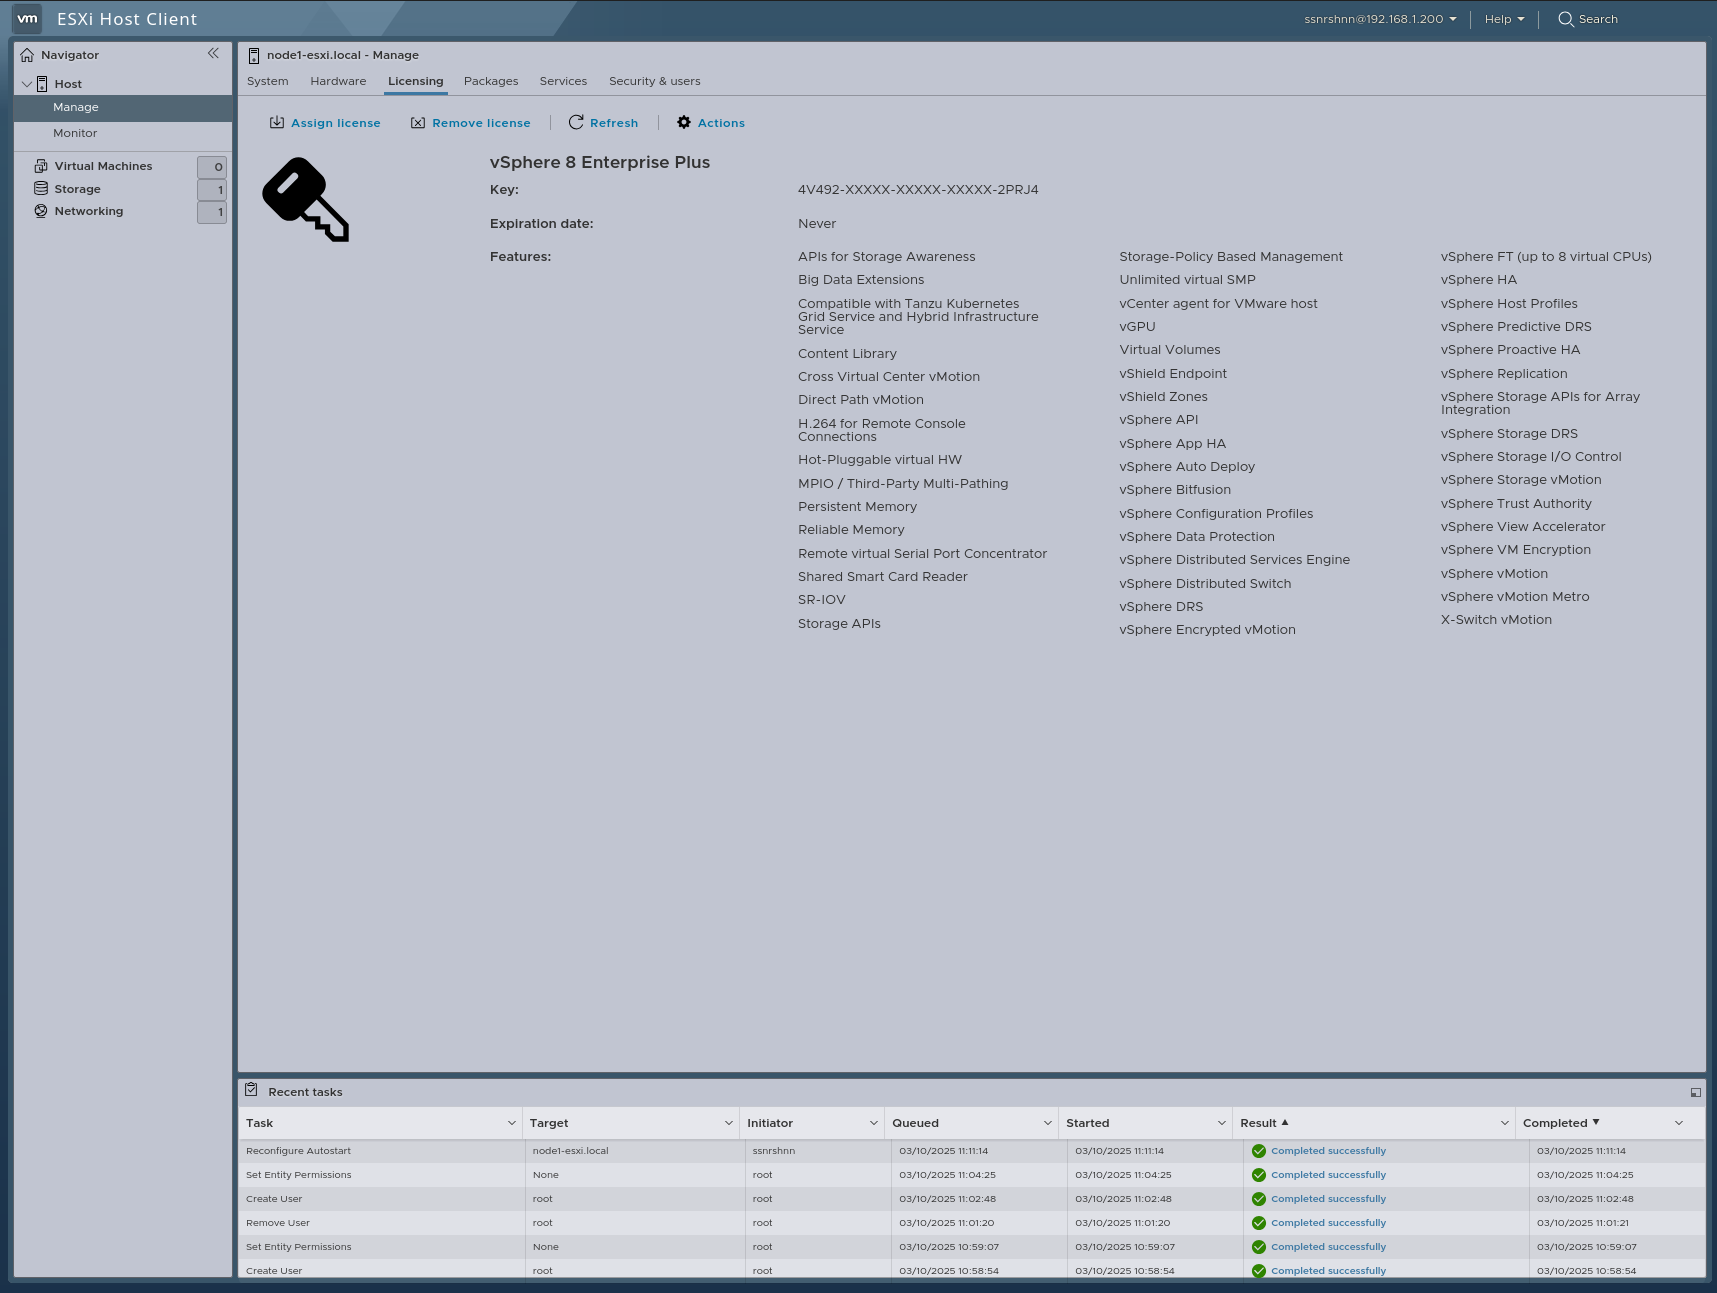The width and height of the screenshot is (1717, 1293).
Task: Click the Storage icon in the navigator
Action: (x=40, y=188)
